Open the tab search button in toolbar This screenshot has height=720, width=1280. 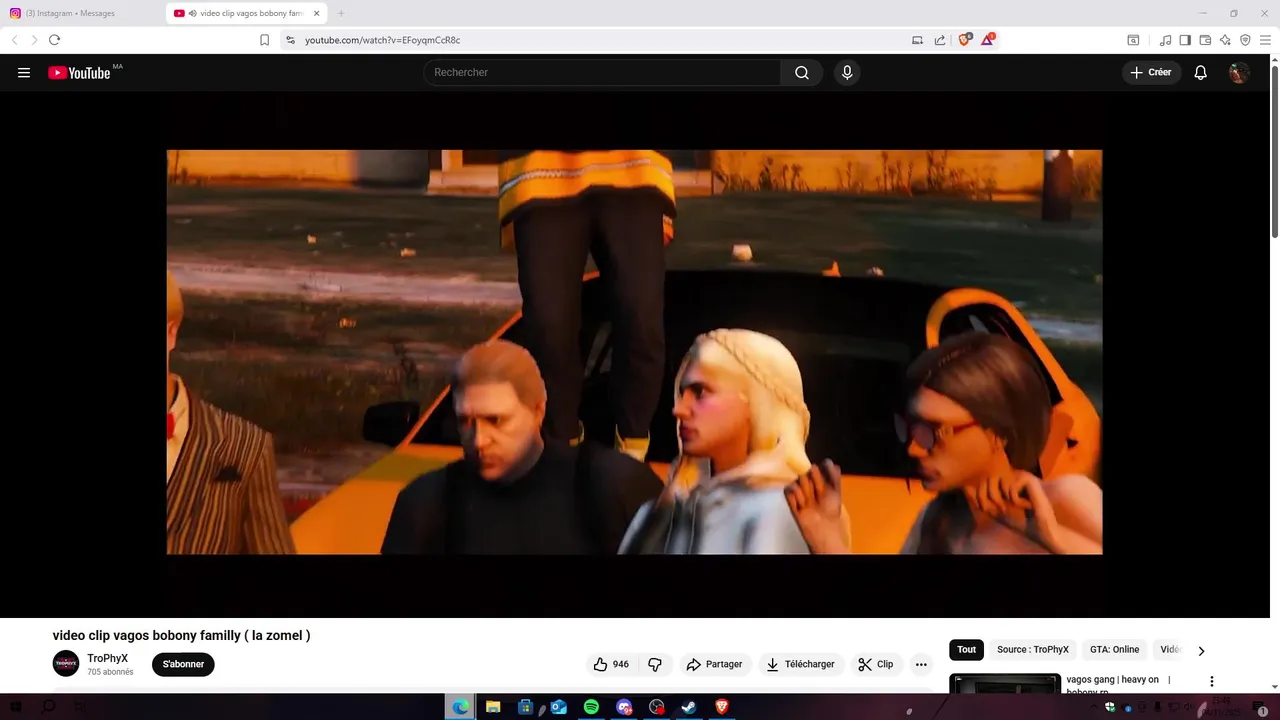coord(1133,40)
